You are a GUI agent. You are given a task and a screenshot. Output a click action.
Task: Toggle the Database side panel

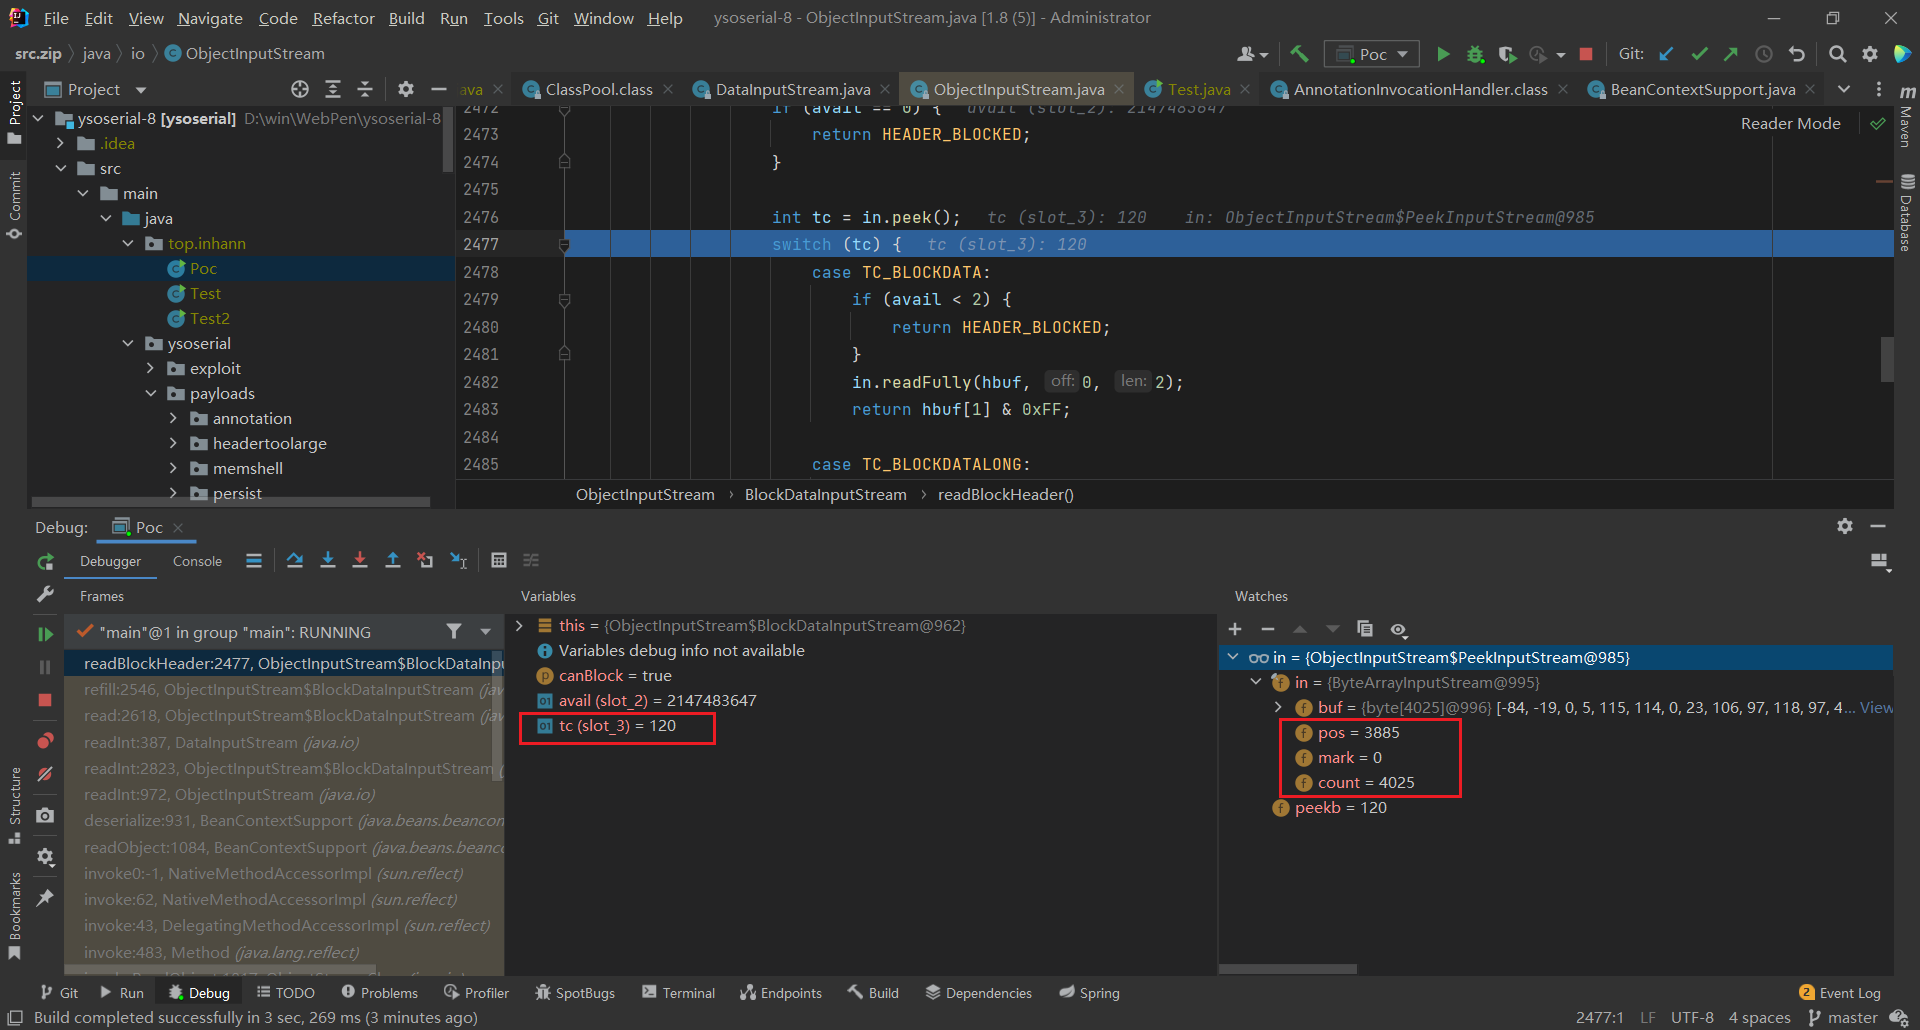tap(1907, 212)
